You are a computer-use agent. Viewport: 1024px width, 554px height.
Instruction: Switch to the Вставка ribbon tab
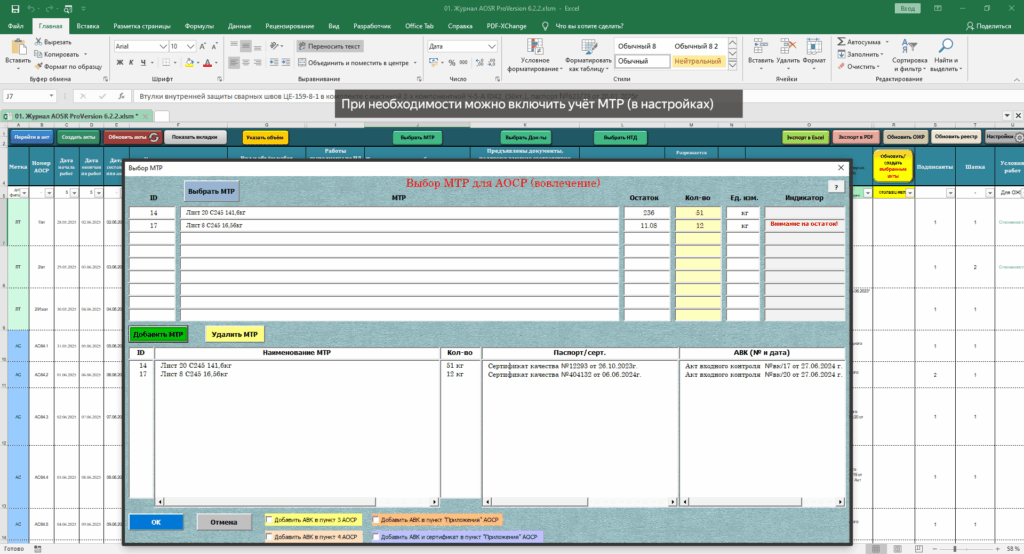pos(88,26)
